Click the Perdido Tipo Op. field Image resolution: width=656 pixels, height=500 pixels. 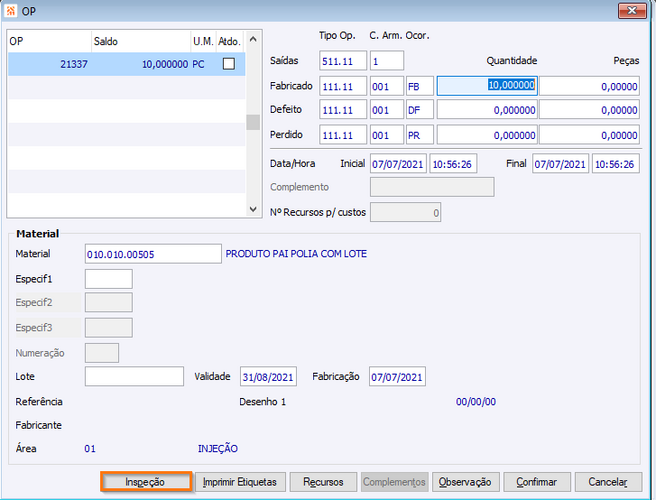coord(343,135)
